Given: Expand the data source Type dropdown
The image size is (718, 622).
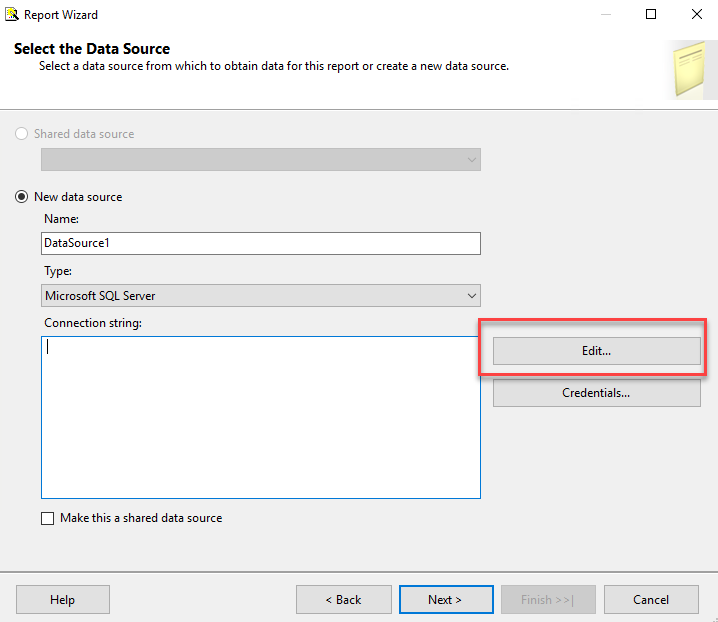Looking at the screenshot, I should pos(260,296).
